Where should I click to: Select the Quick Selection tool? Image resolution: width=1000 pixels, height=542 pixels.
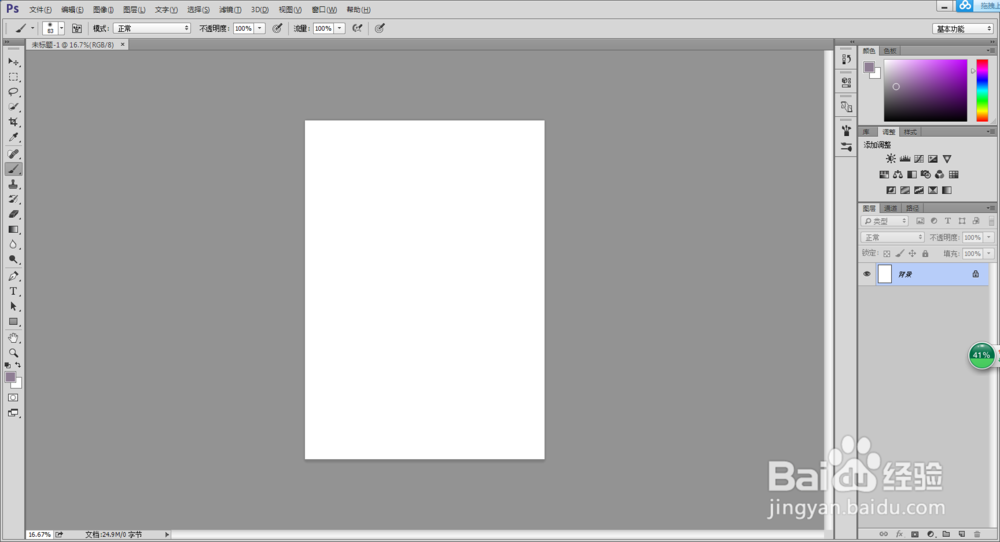[x=13, y=107]
